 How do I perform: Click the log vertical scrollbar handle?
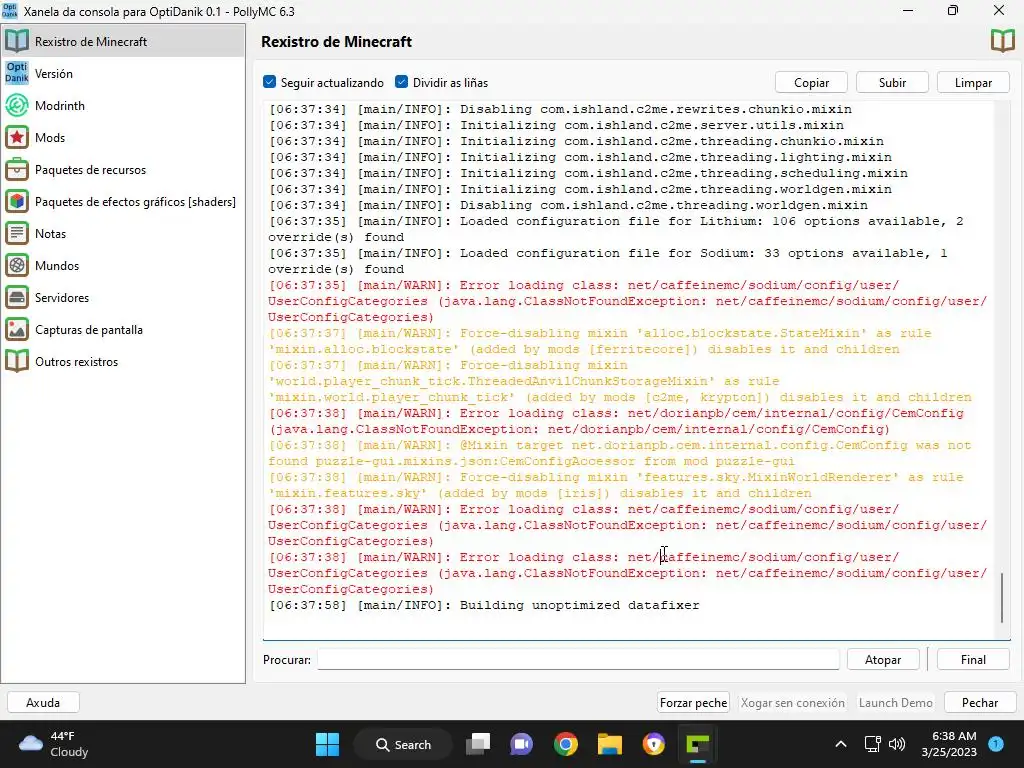tap(1002, 598)
